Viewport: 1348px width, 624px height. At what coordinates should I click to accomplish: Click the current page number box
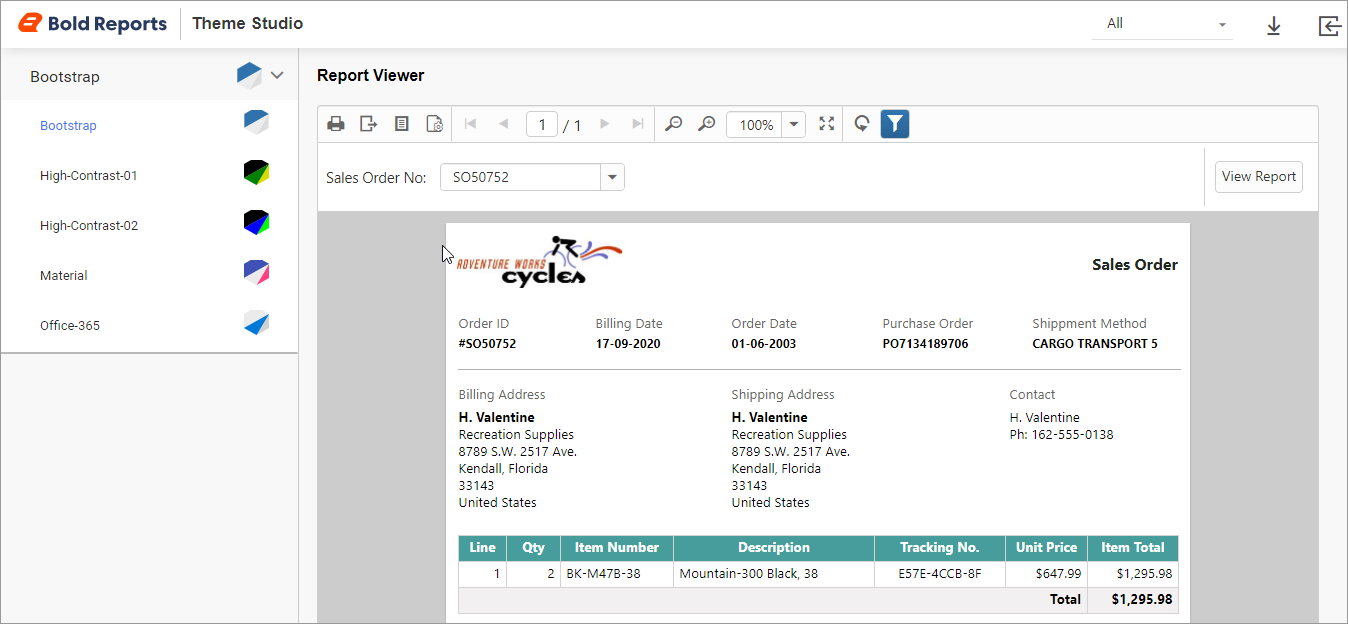coord(542,125)
